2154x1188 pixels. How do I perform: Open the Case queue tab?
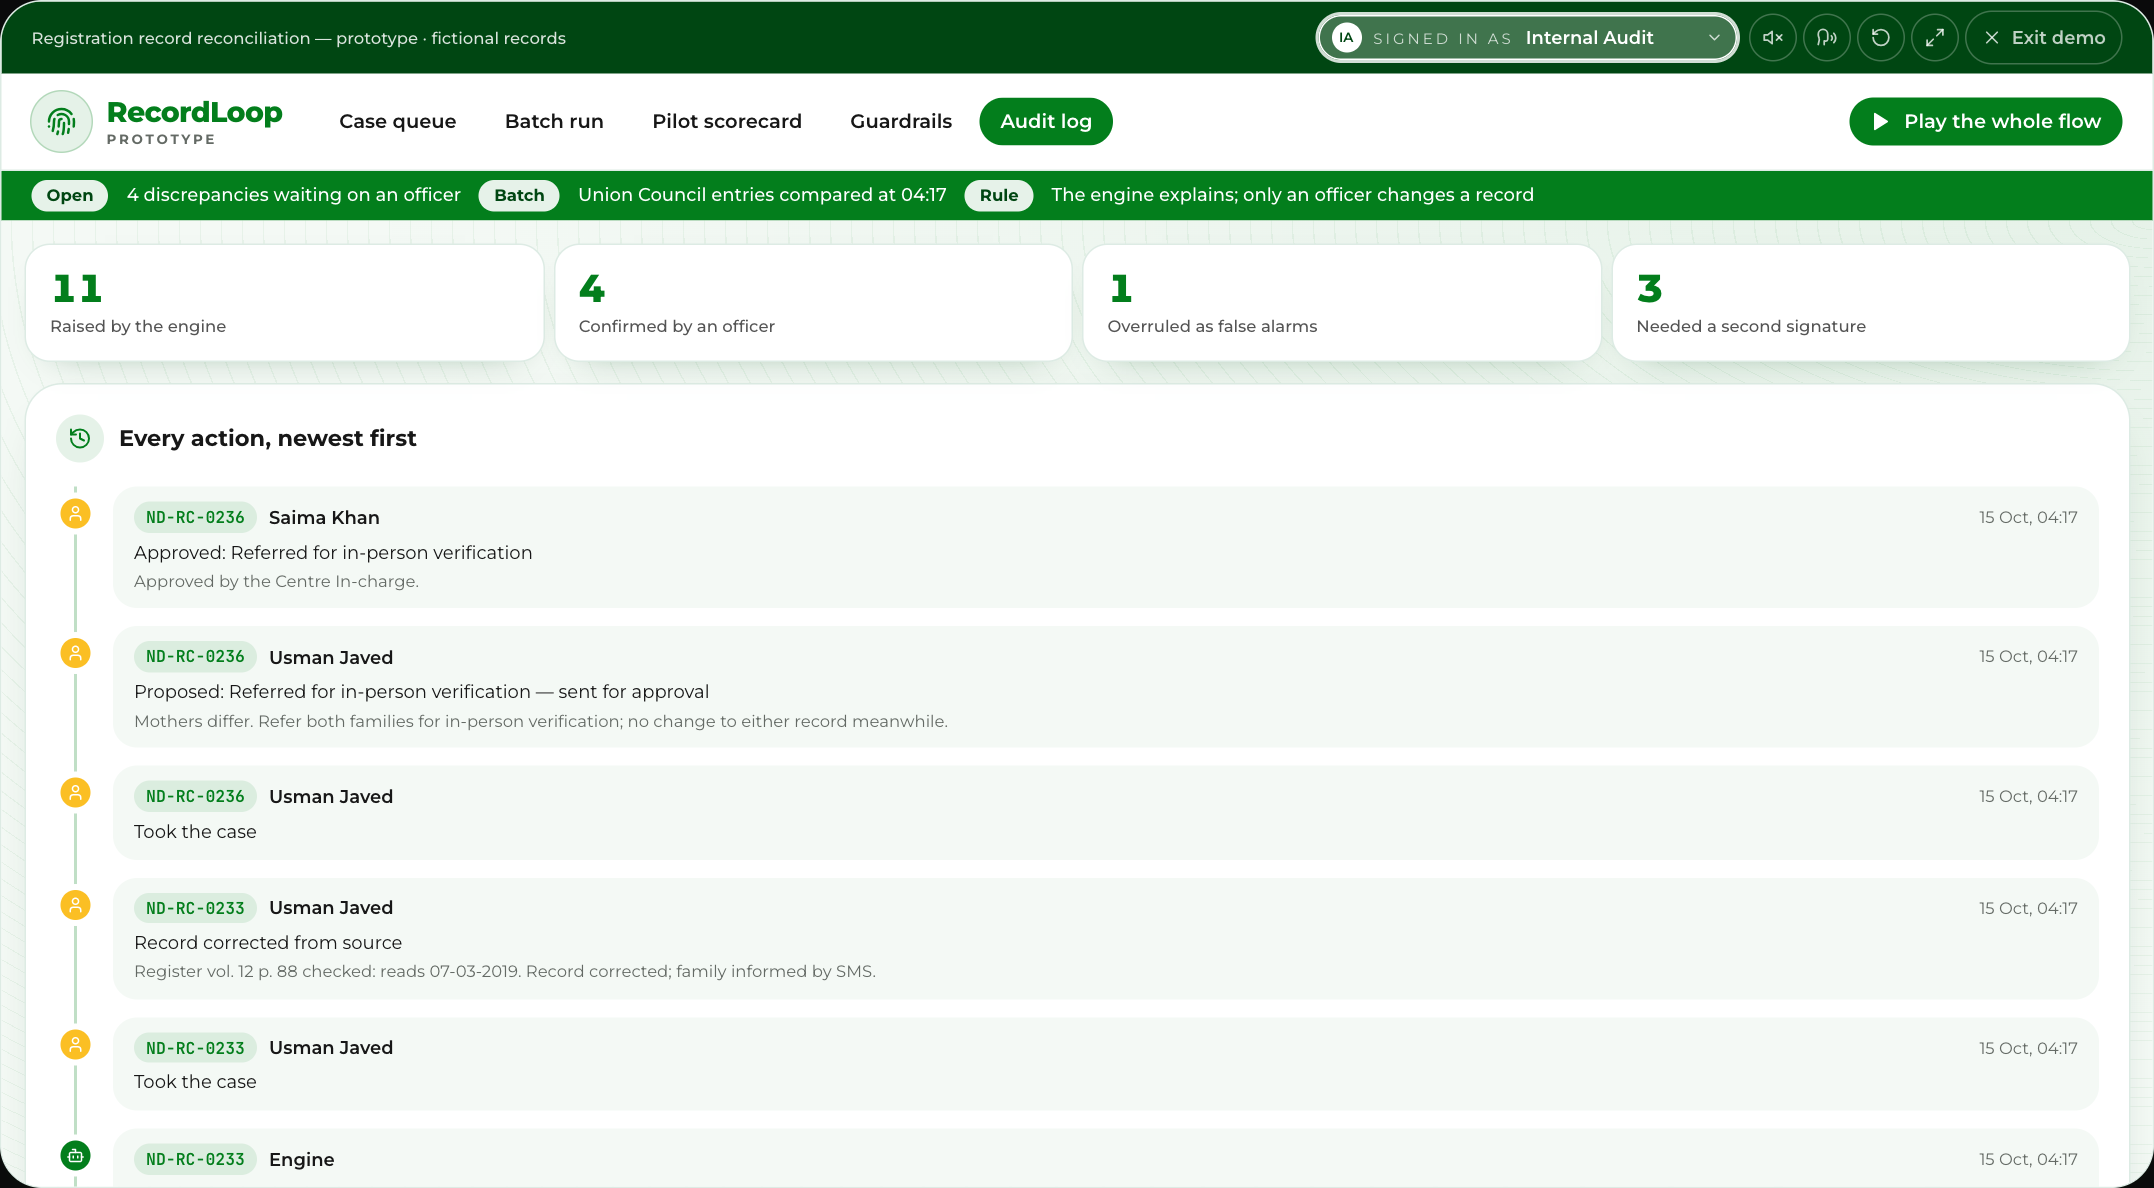(x=398, y=121)
